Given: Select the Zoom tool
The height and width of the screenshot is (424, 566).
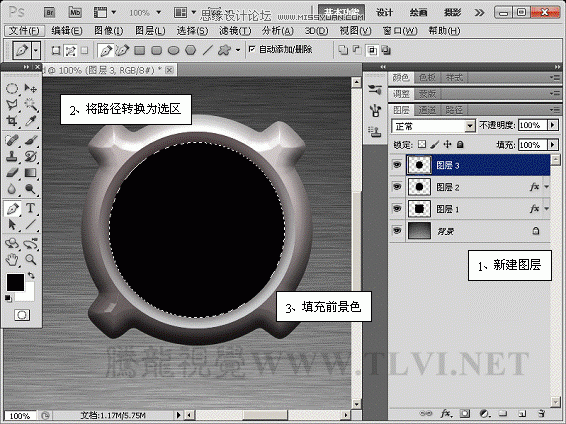Looking at the screenshot, I should (x=30, y=259).
